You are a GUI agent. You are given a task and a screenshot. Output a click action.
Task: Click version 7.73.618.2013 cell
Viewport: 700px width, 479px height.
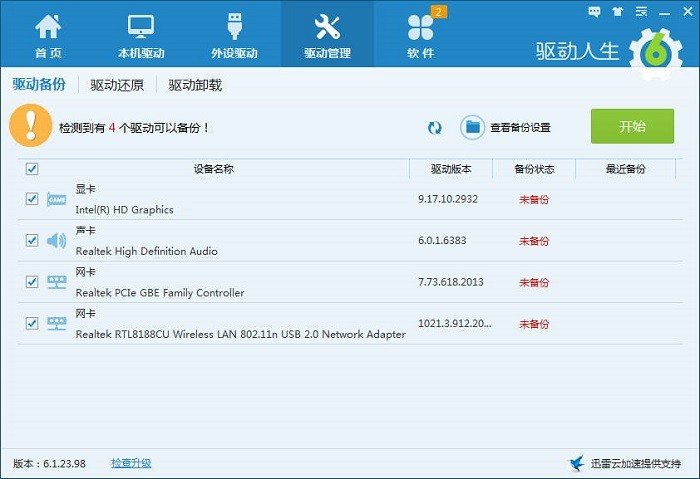450,282
